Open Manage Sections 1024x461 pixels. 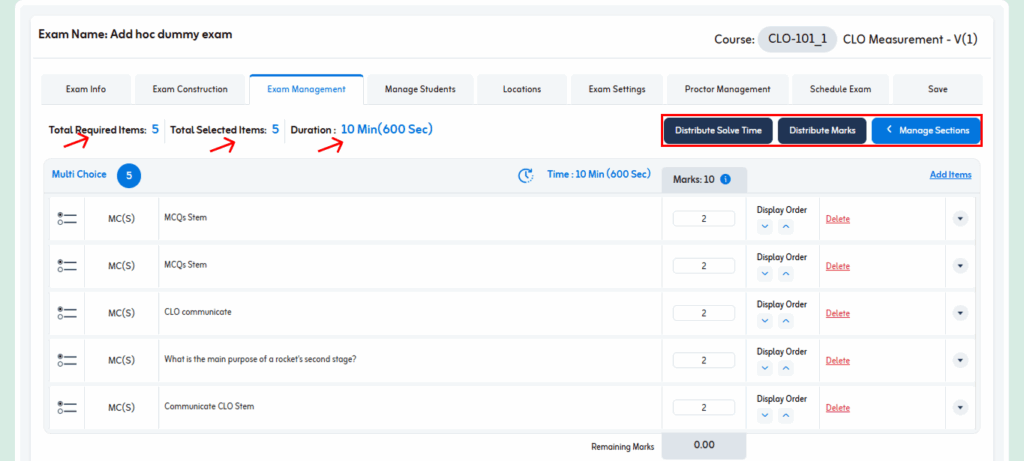coord(926,131)
